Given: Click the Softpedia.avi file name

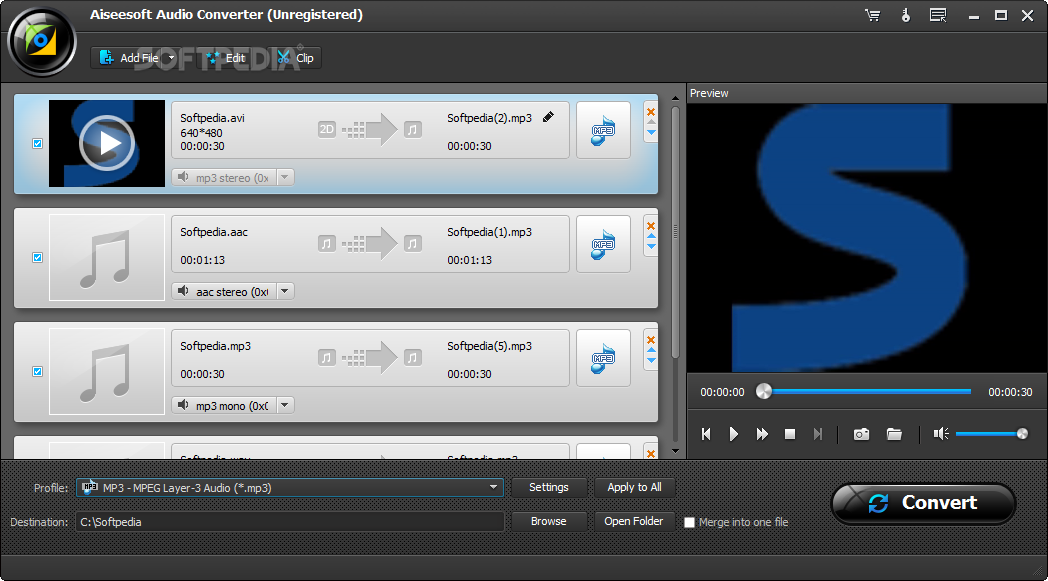Looking at the screenshot, I should point(212,118).
